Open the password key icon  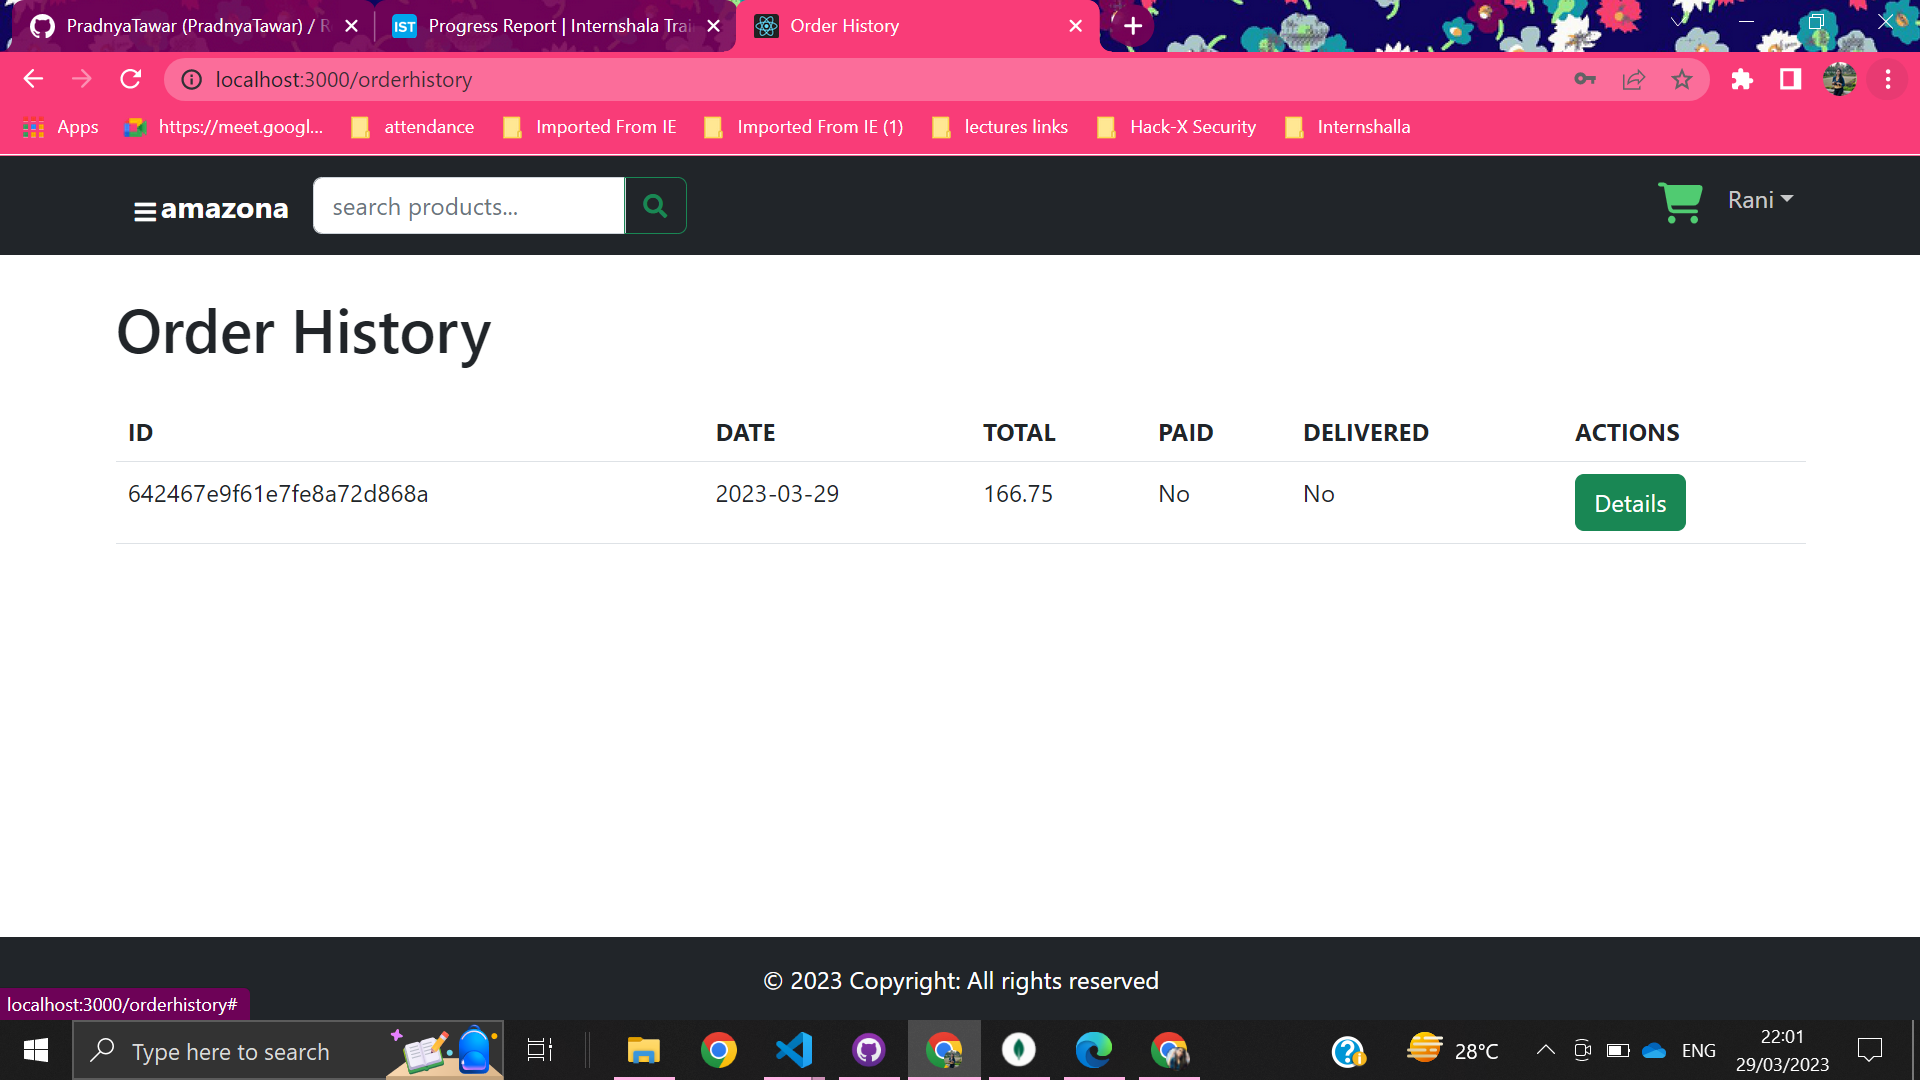[x=1585, y=80]
